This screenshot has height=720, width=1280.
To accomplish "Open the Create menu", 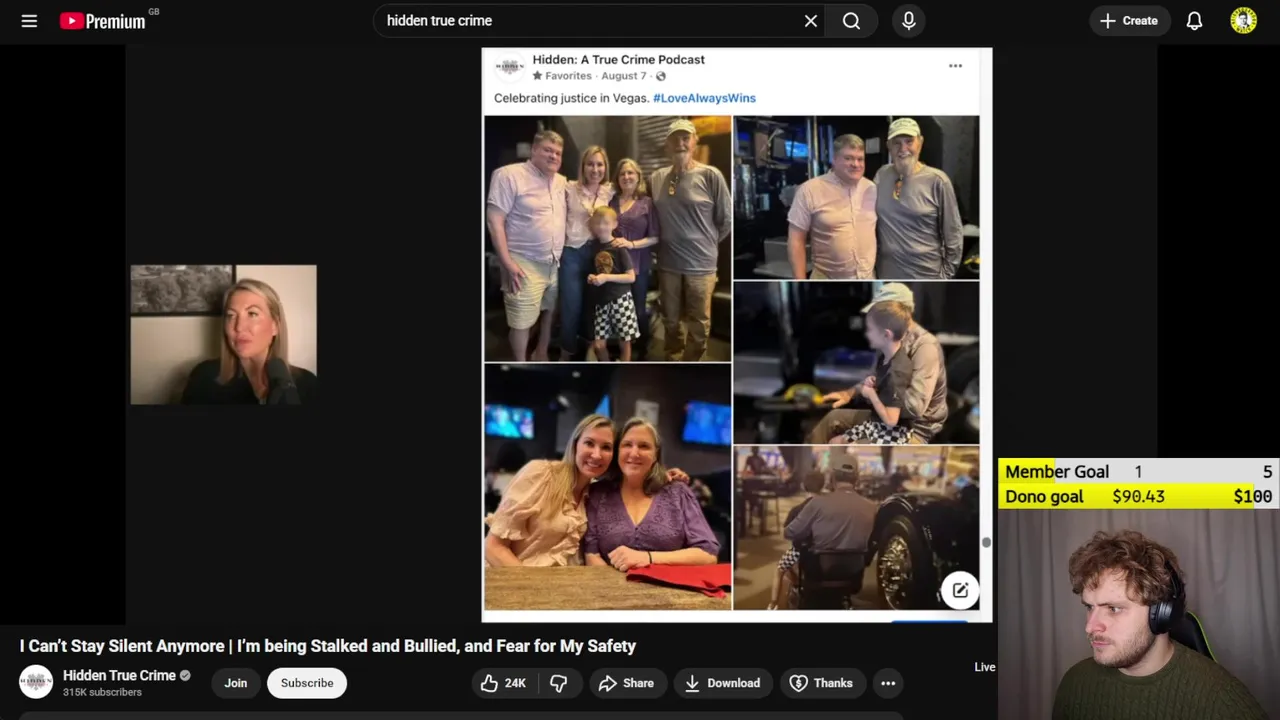I will coord(1129,21).
